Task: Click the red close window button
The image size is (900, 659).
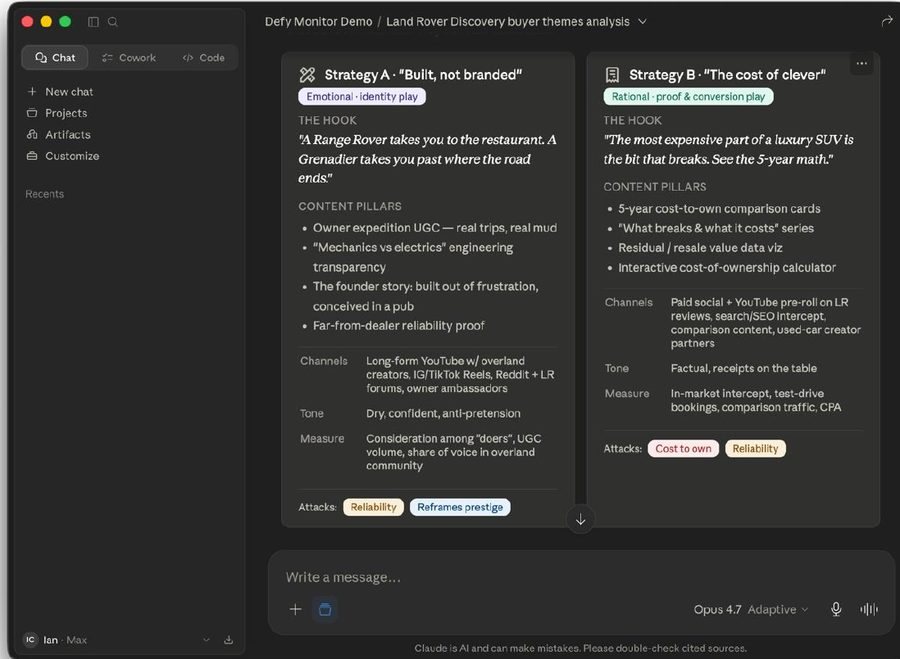Action: click(x=27, y=22)
